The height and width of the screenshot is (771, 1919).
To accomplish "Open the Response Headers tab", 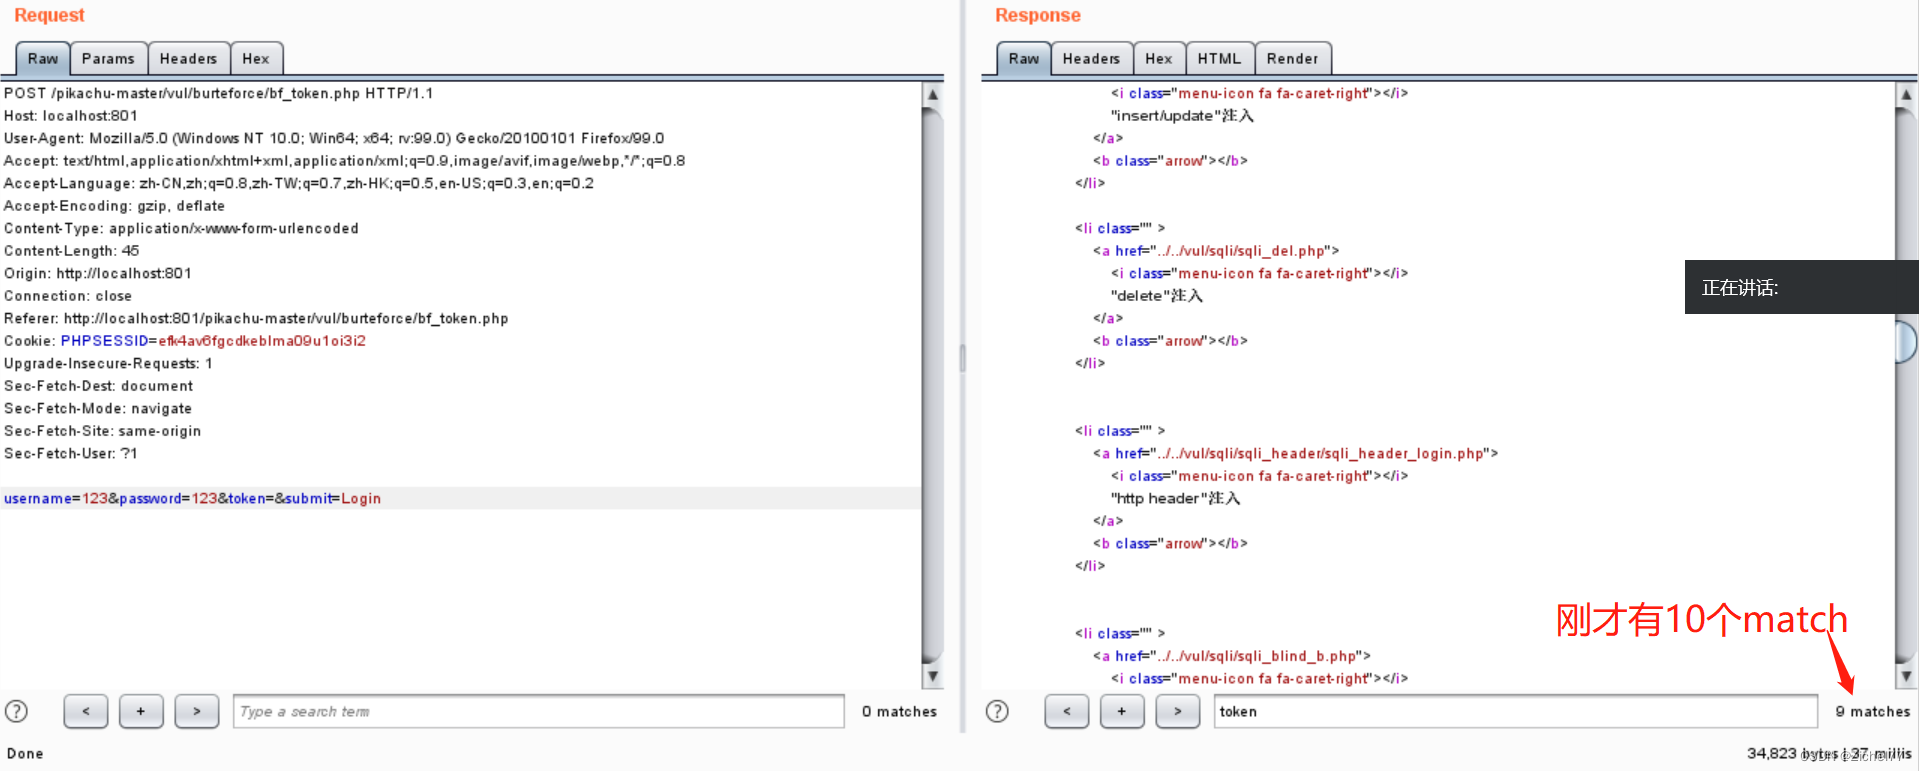I will pyautogui.click(x=1091, y=59).
